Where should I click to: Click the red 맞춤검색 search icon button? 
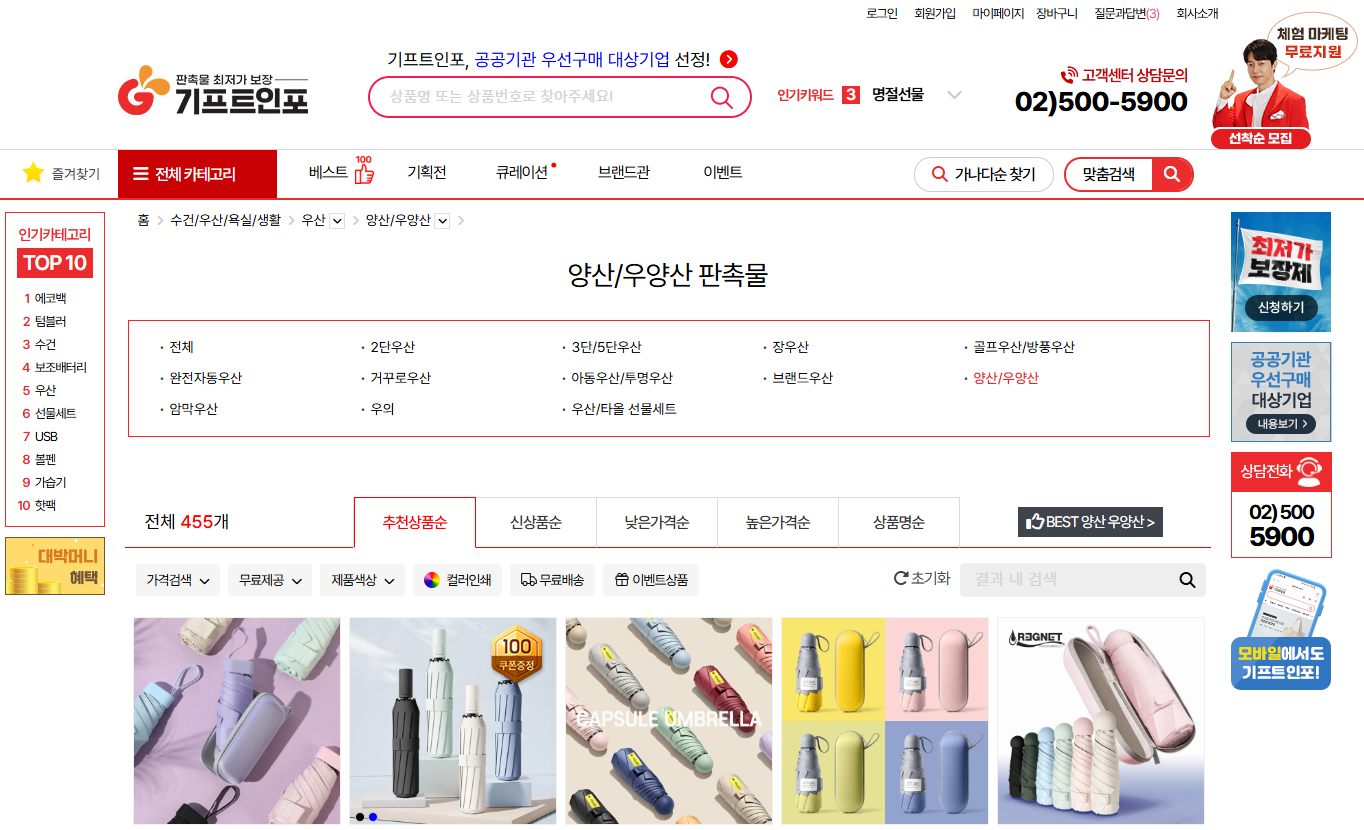pos(1172,174)
